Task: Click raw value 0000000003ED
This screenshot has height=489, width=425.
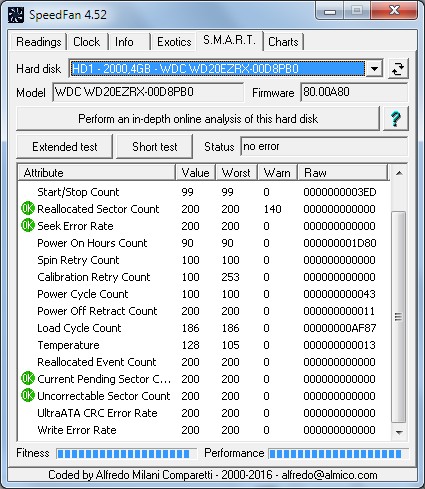Action: (x=340, y=192)
